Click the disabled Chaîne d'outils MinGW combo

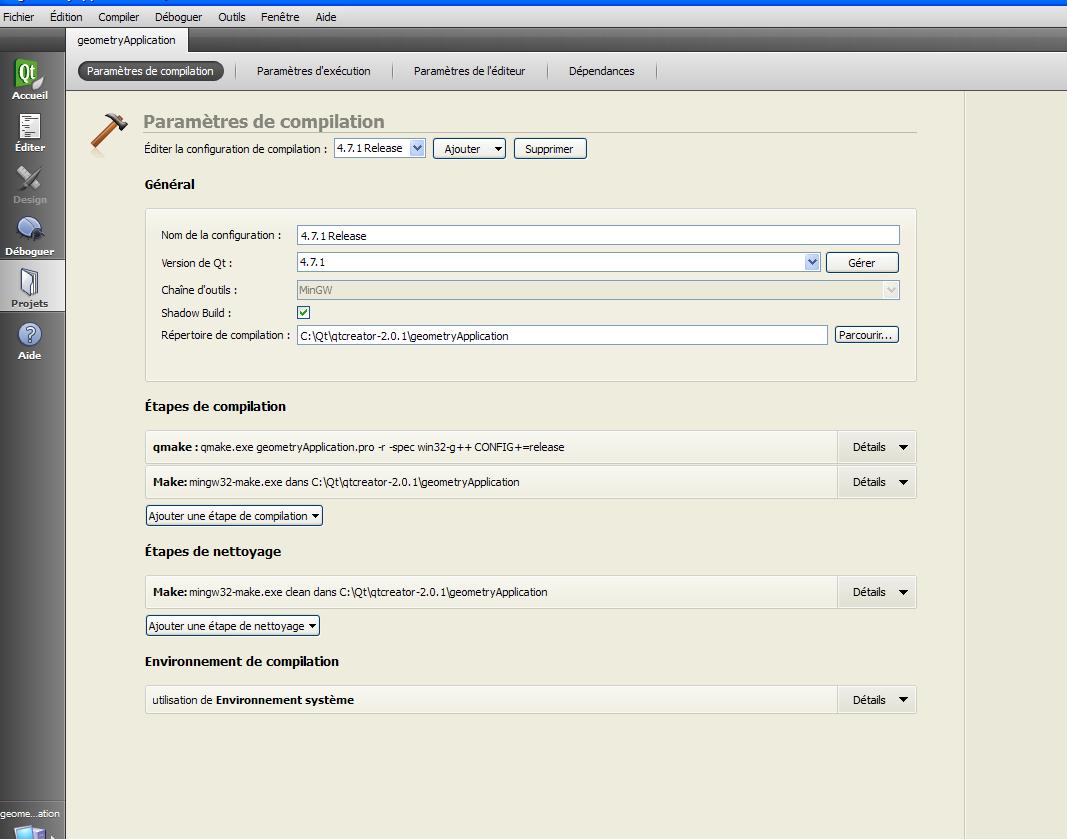[x=598, y=290]
